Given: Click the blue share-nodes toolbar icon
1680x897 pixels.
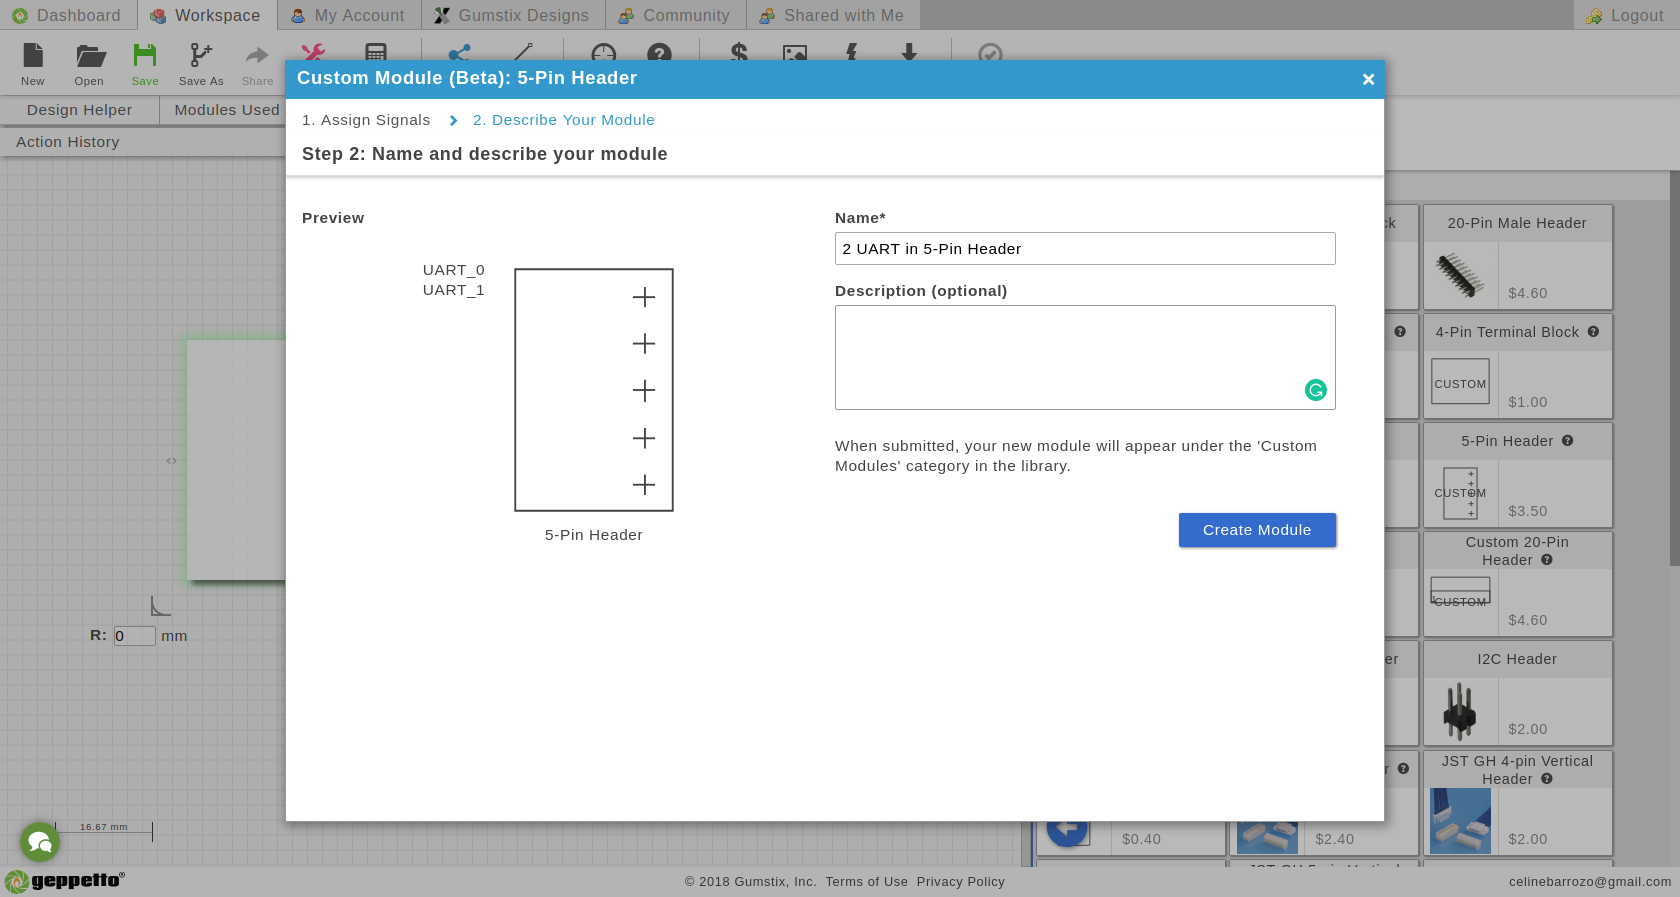Looking at the screenshot, I should [460, 53].
